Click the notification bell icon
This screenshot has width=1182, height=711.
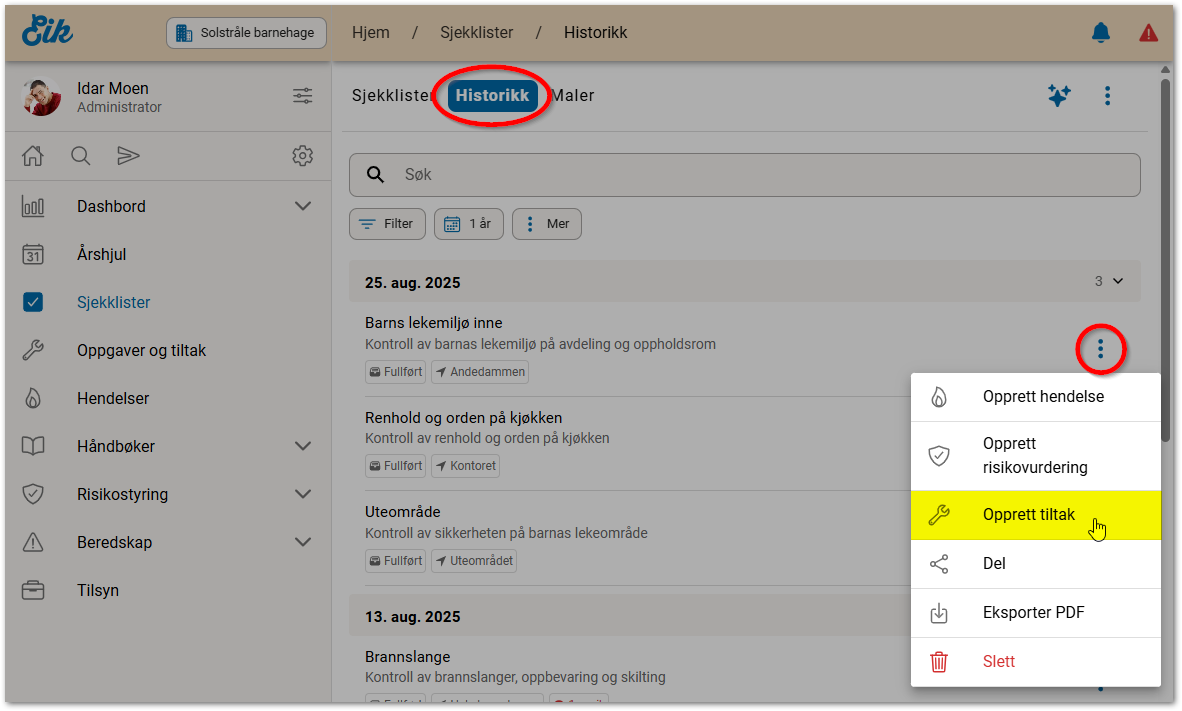coord(1100,33)
